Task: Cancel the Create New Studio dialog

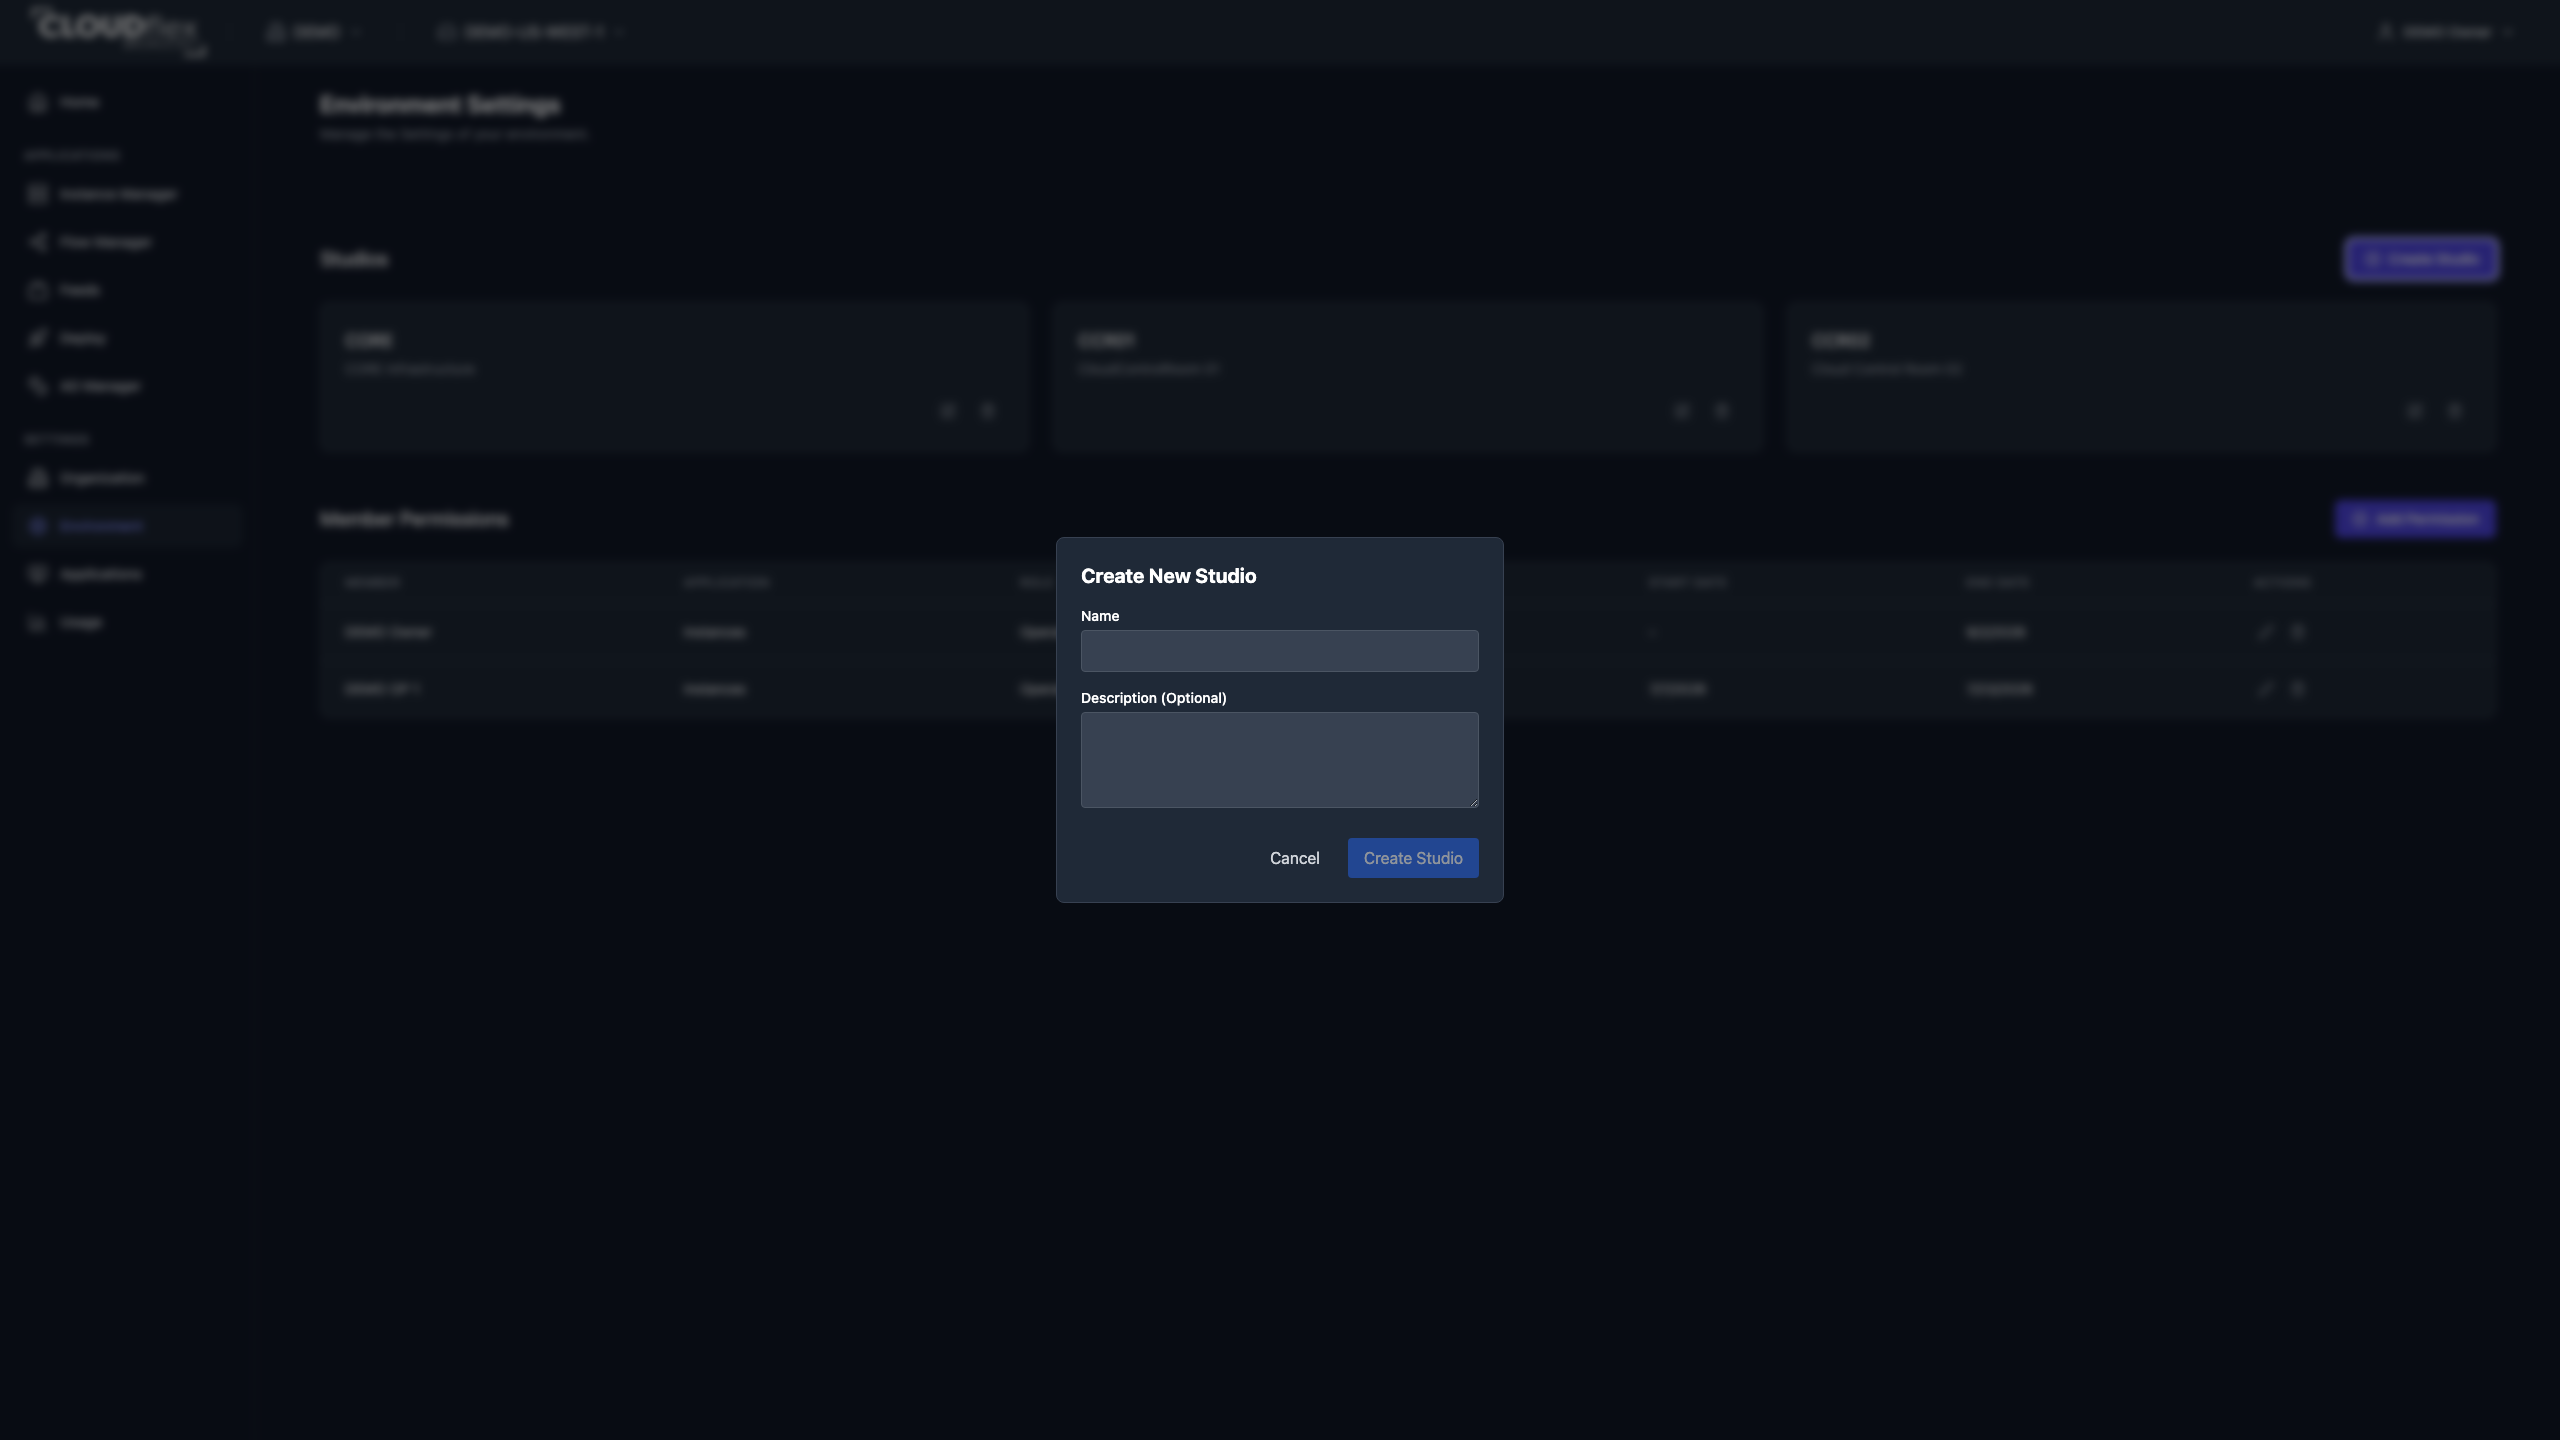Action: point(1294,858)
